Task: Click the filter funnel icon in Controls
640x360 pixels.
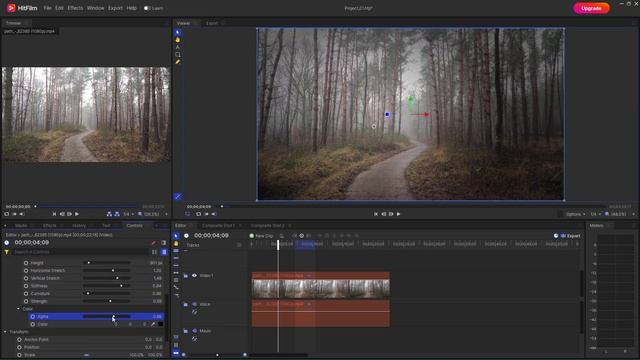Action: (7, 252)
